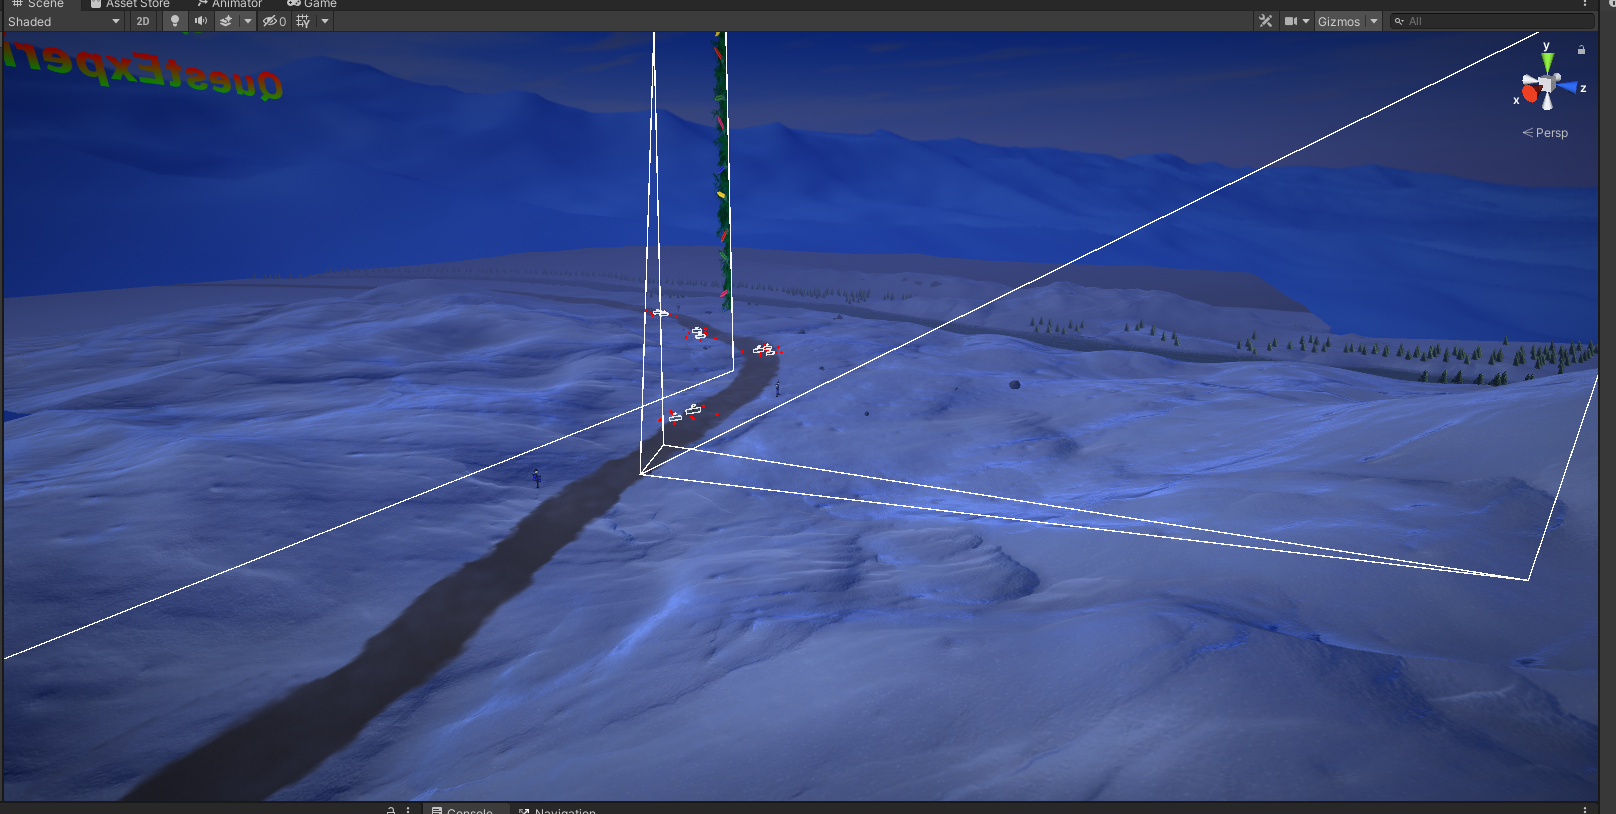Select the small figure left of path
This screenshot has width=1616, height=814.
(536, 478)
